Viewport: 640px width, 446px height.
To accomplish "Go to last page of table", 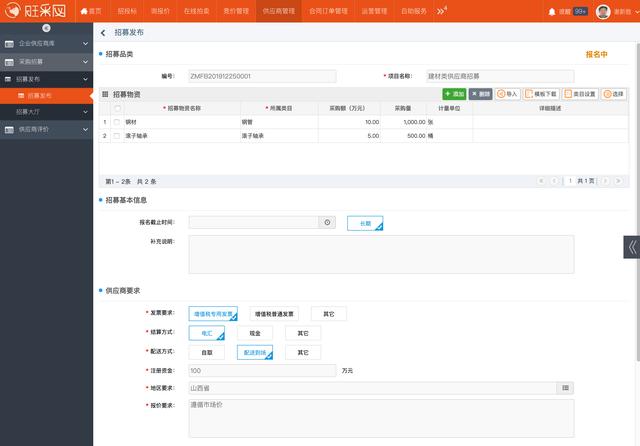I will click(618, 181).
